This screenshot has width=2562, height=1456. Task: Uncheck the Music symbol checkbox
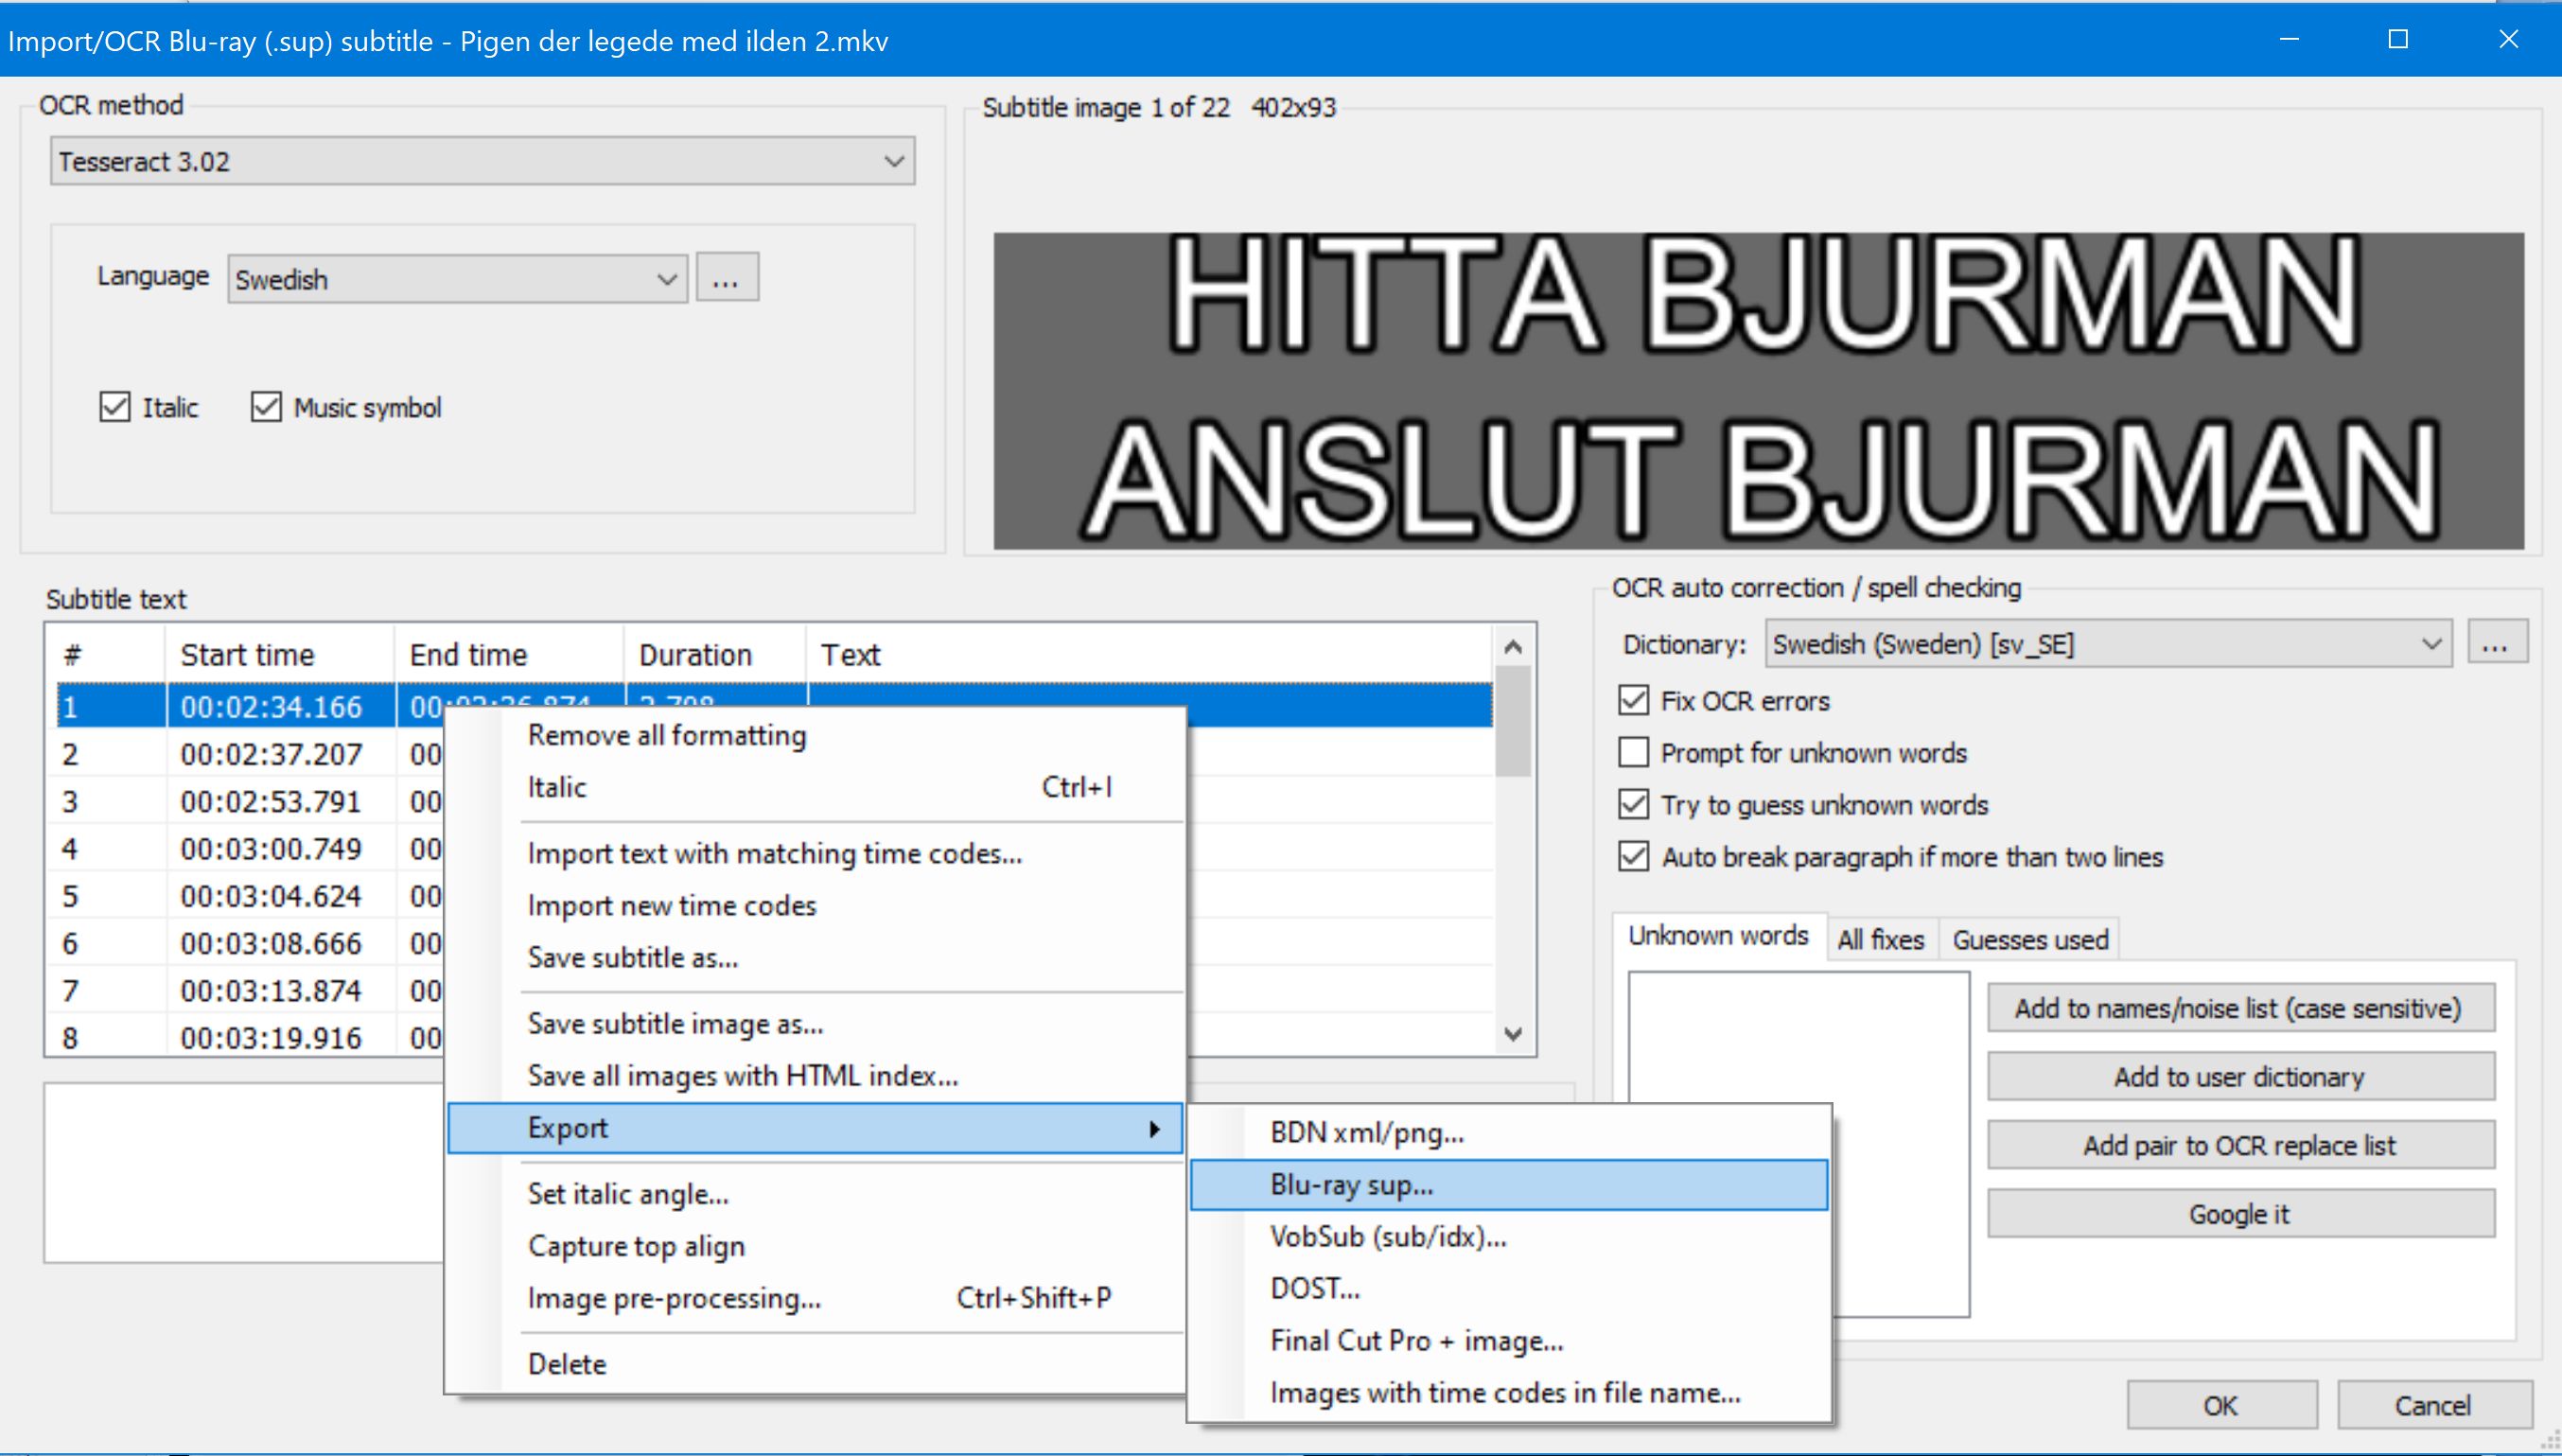click(266, 407)
